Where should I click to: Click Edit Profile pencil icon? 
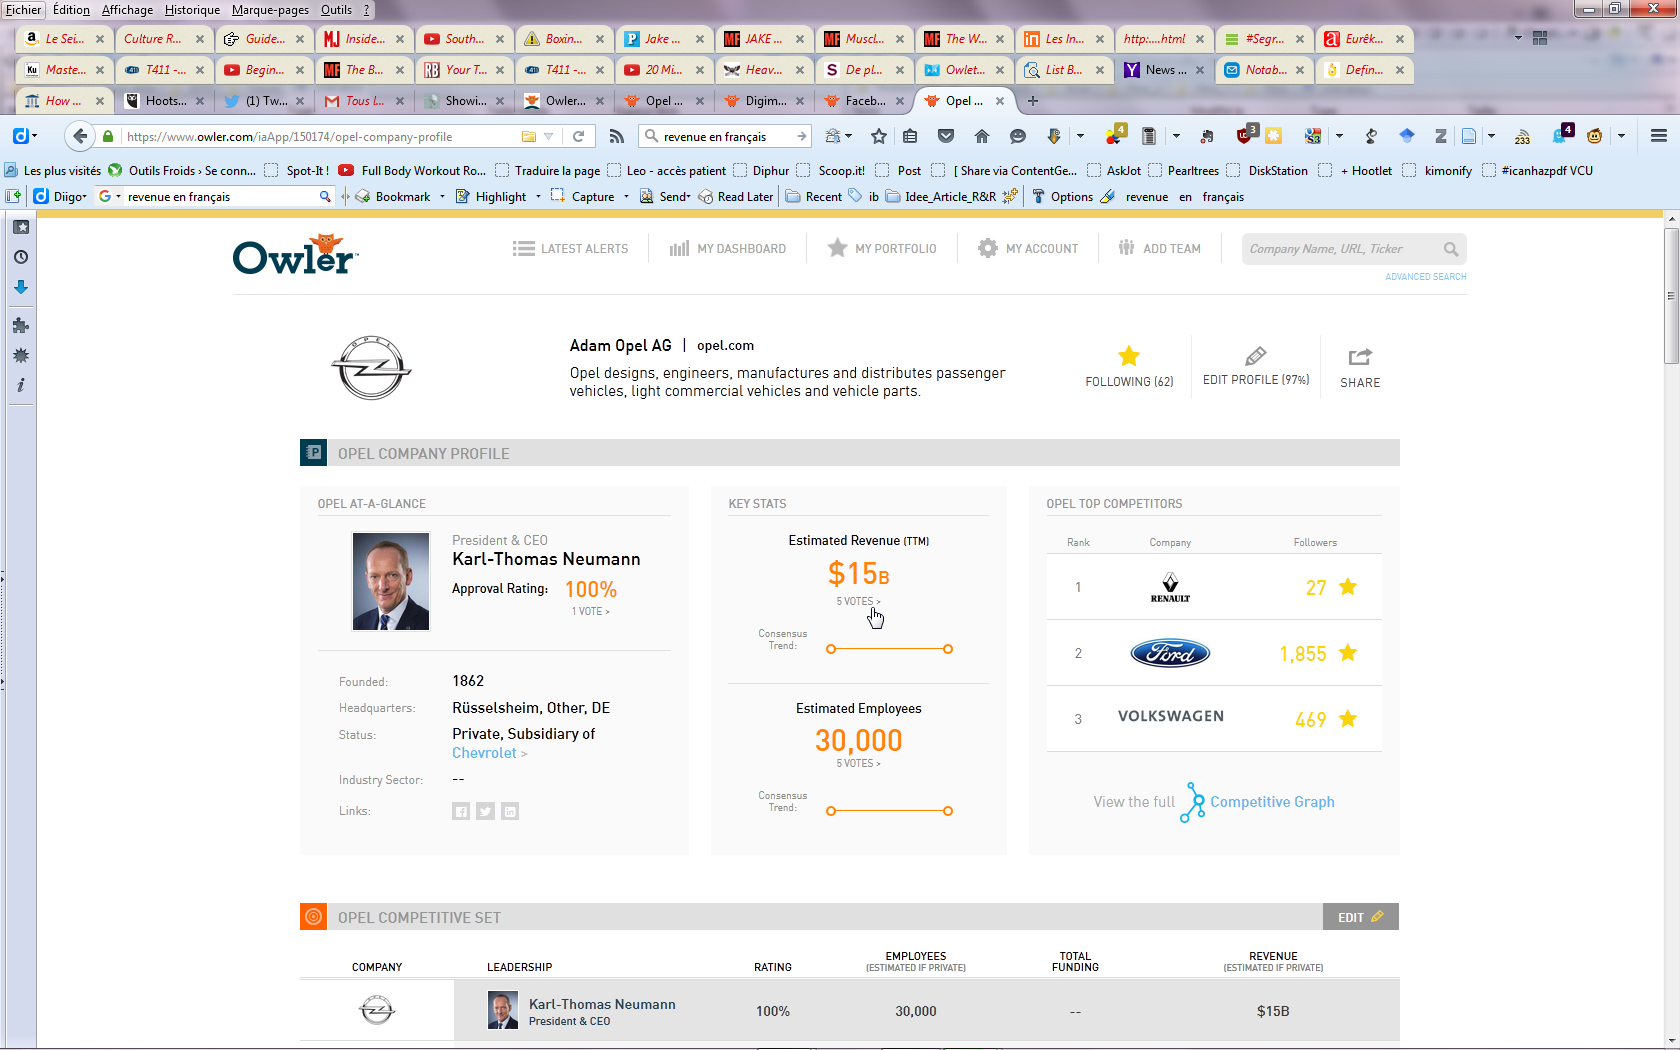tap(1256, 356)
